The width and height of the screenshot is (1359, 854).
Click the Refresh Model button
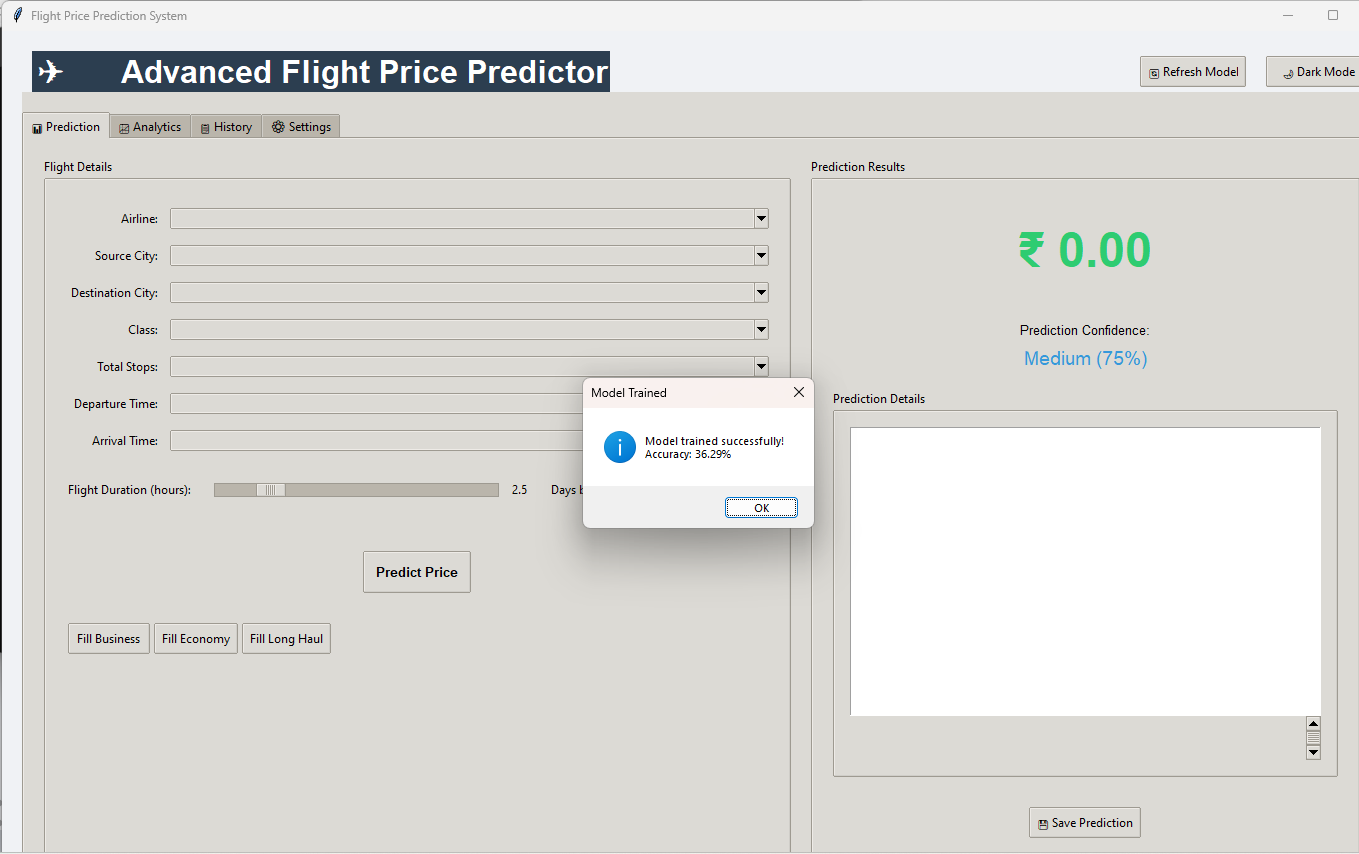1192,72
